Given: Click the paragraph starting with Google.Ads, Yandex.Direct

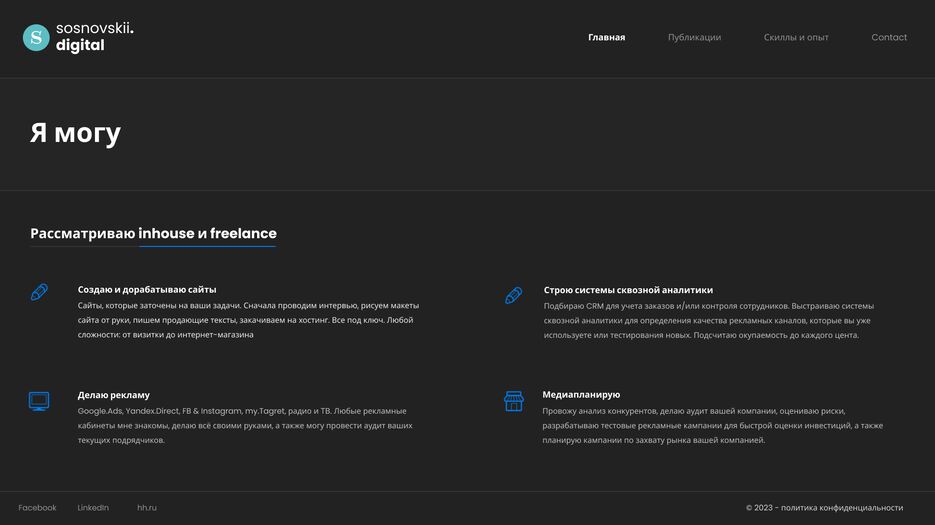Looking at the screenshot, I should pos(244,425).
